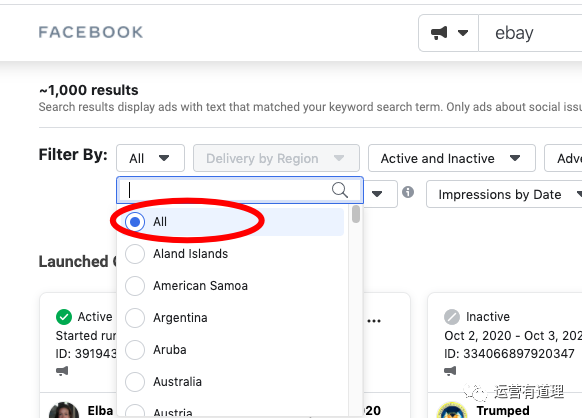Screen dimensions: 582x418
Task: Click the country list scrollbar thumb
Action: click(x=356, y=214)
